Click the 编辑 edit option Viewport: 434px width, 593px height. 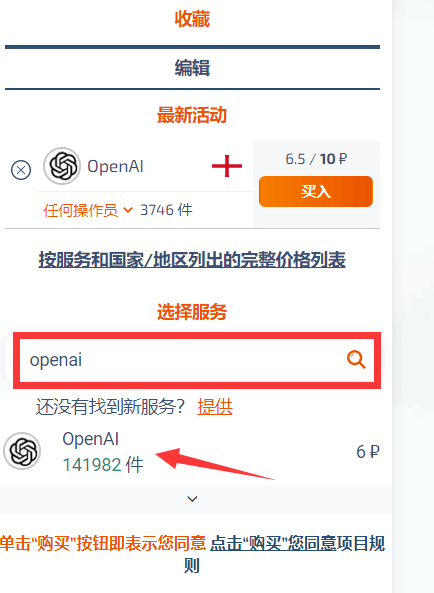coord(192,68)
